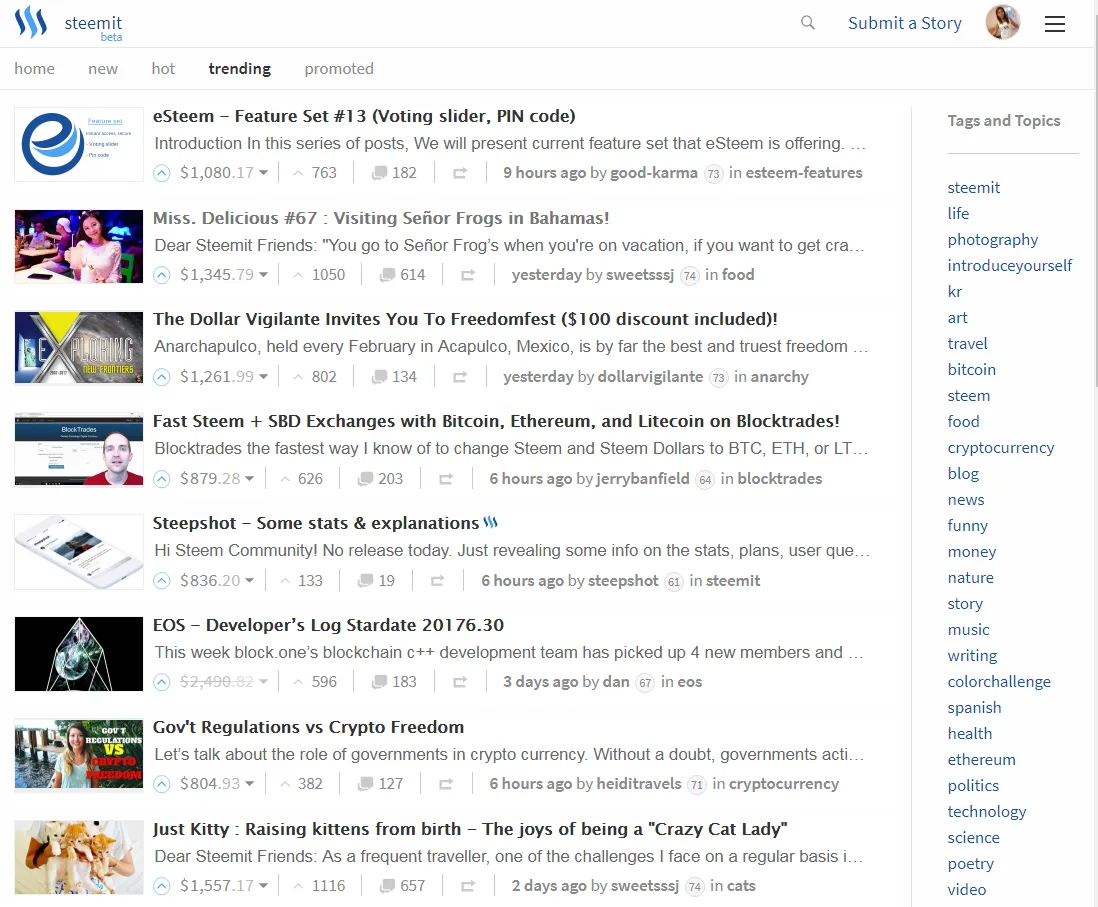
Task: Open 'Gov't Regulations vs Crypto Freedom' title
Action: click(x=308, y=727)
